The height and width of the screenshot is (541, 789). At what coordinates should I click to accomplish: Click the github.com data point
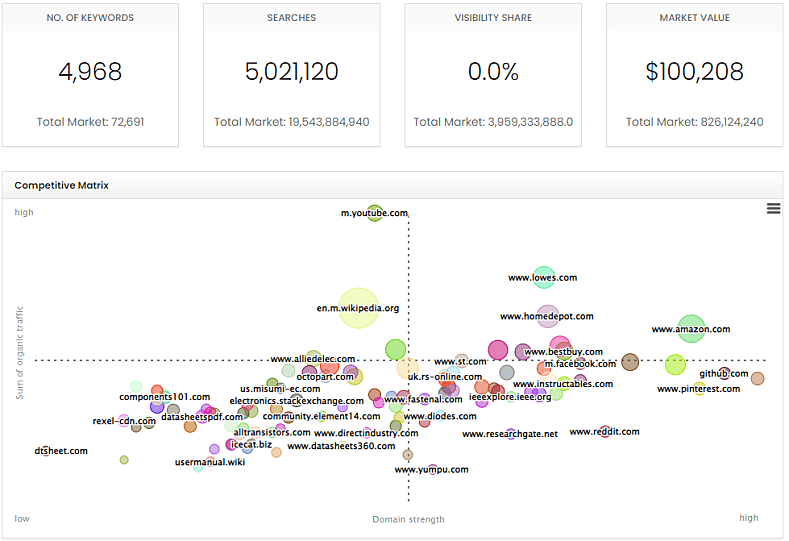tap(724, 373)
